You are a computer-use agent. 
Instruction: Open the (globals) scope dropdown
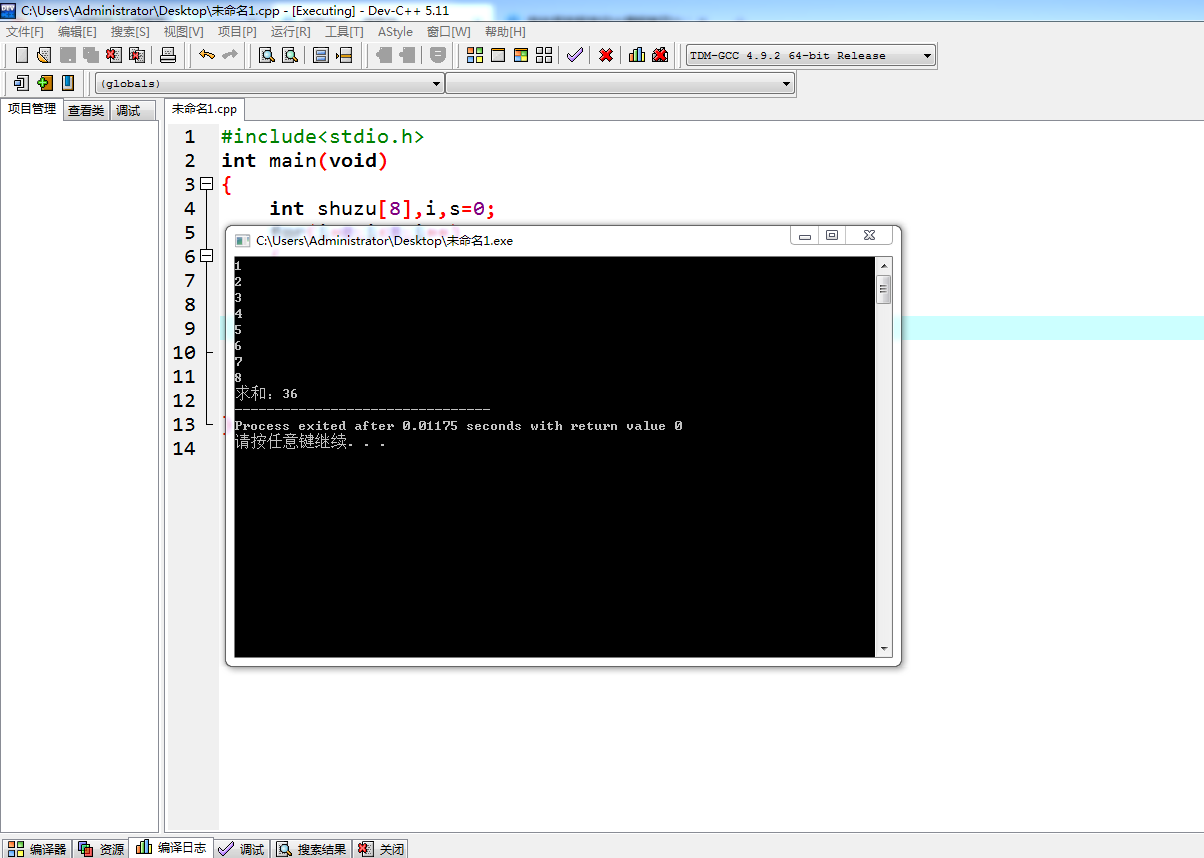(270, 84)
